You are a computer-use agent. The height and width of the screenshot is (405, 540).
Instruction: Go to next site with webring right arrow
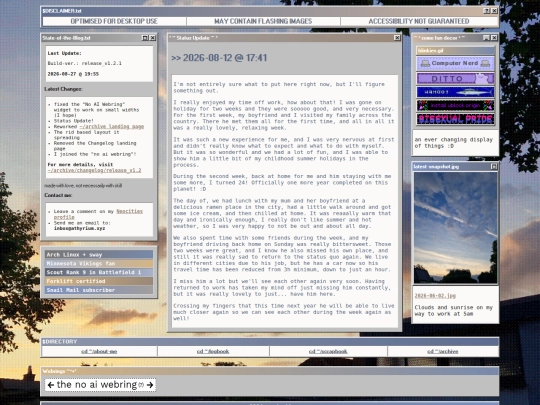pos(150,385)
